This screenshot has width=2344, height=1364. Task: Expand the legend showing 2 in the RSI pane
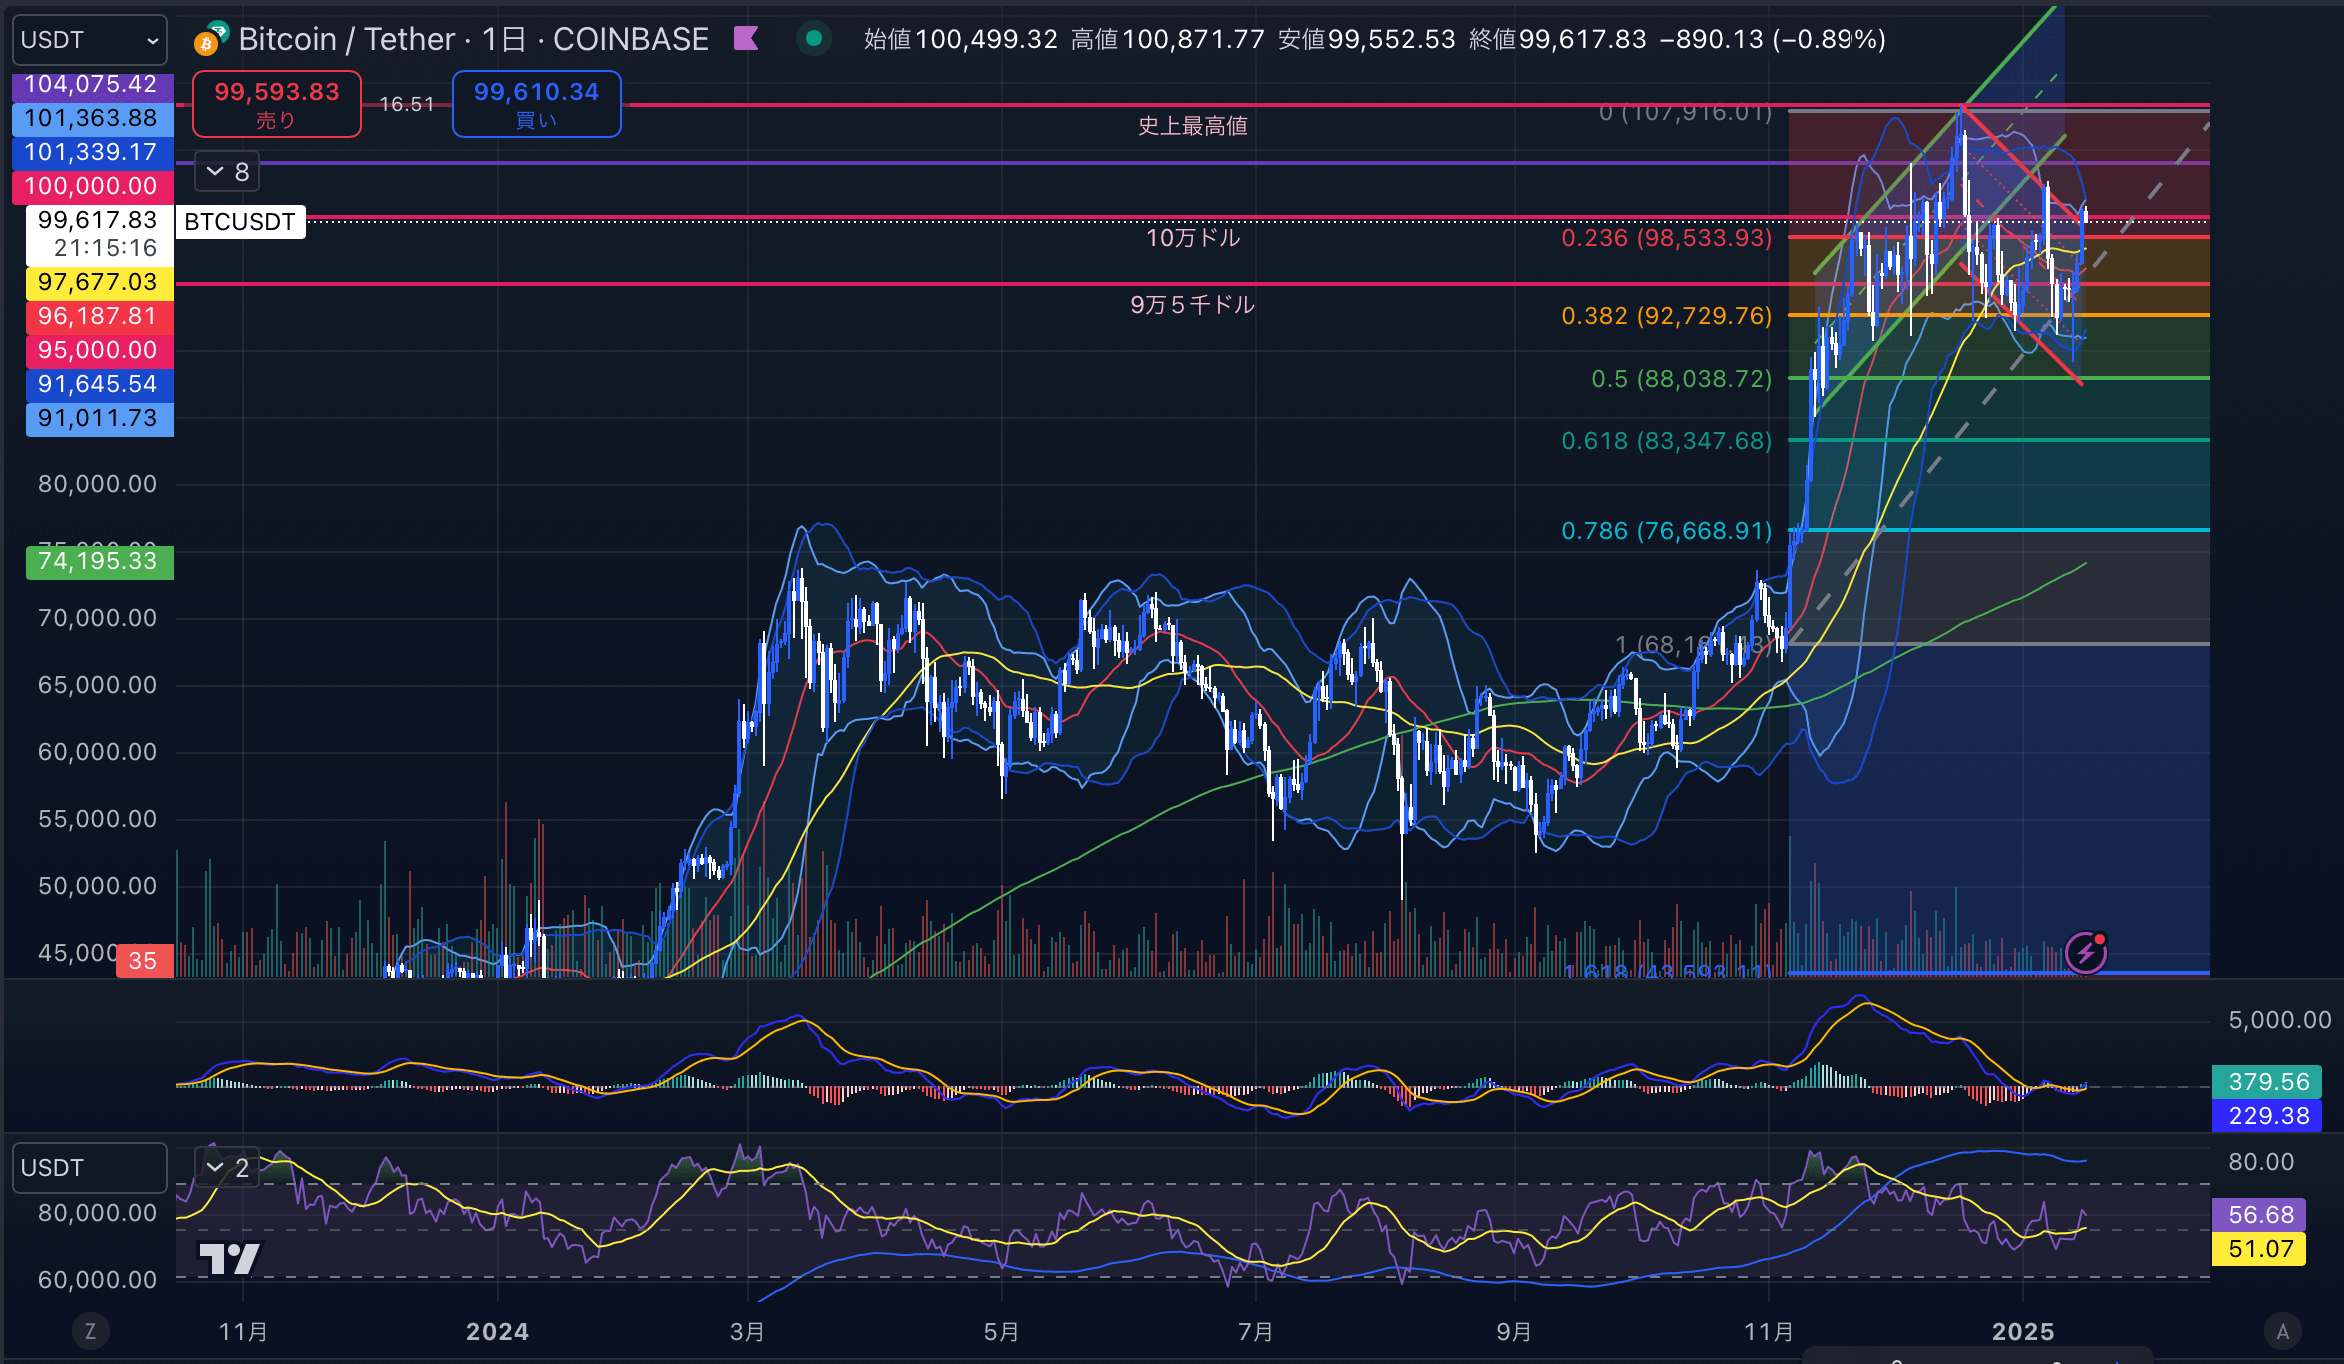tap(227, 1167)
